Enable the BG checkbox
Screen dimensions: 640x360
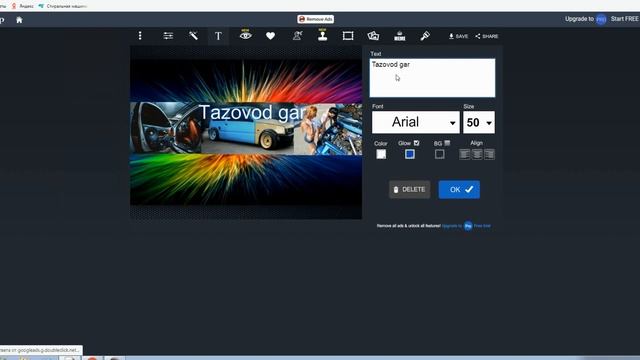coord(447,143)
